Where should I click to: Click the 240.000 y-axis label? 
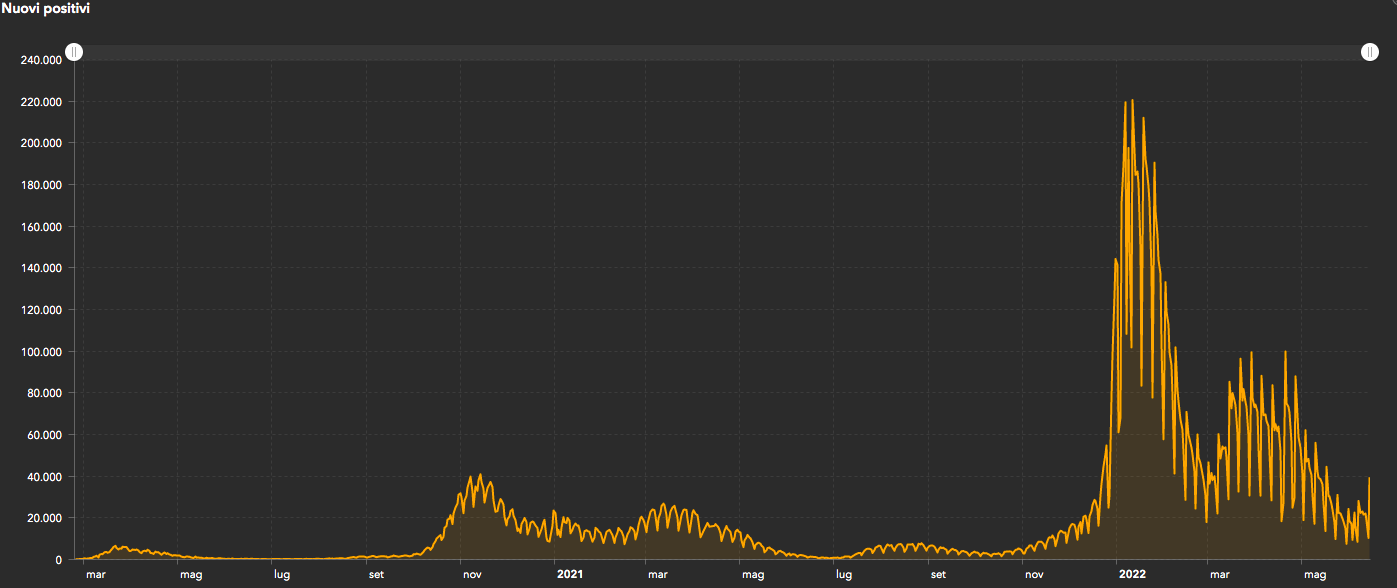(x=41, y=60)
